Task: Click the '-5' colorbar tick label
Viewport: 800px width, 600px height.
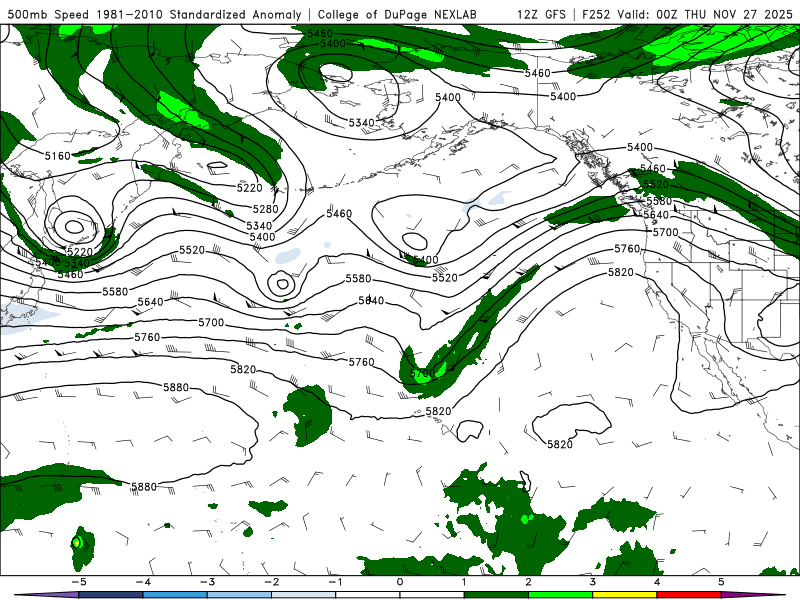Action: click(79, 582)
